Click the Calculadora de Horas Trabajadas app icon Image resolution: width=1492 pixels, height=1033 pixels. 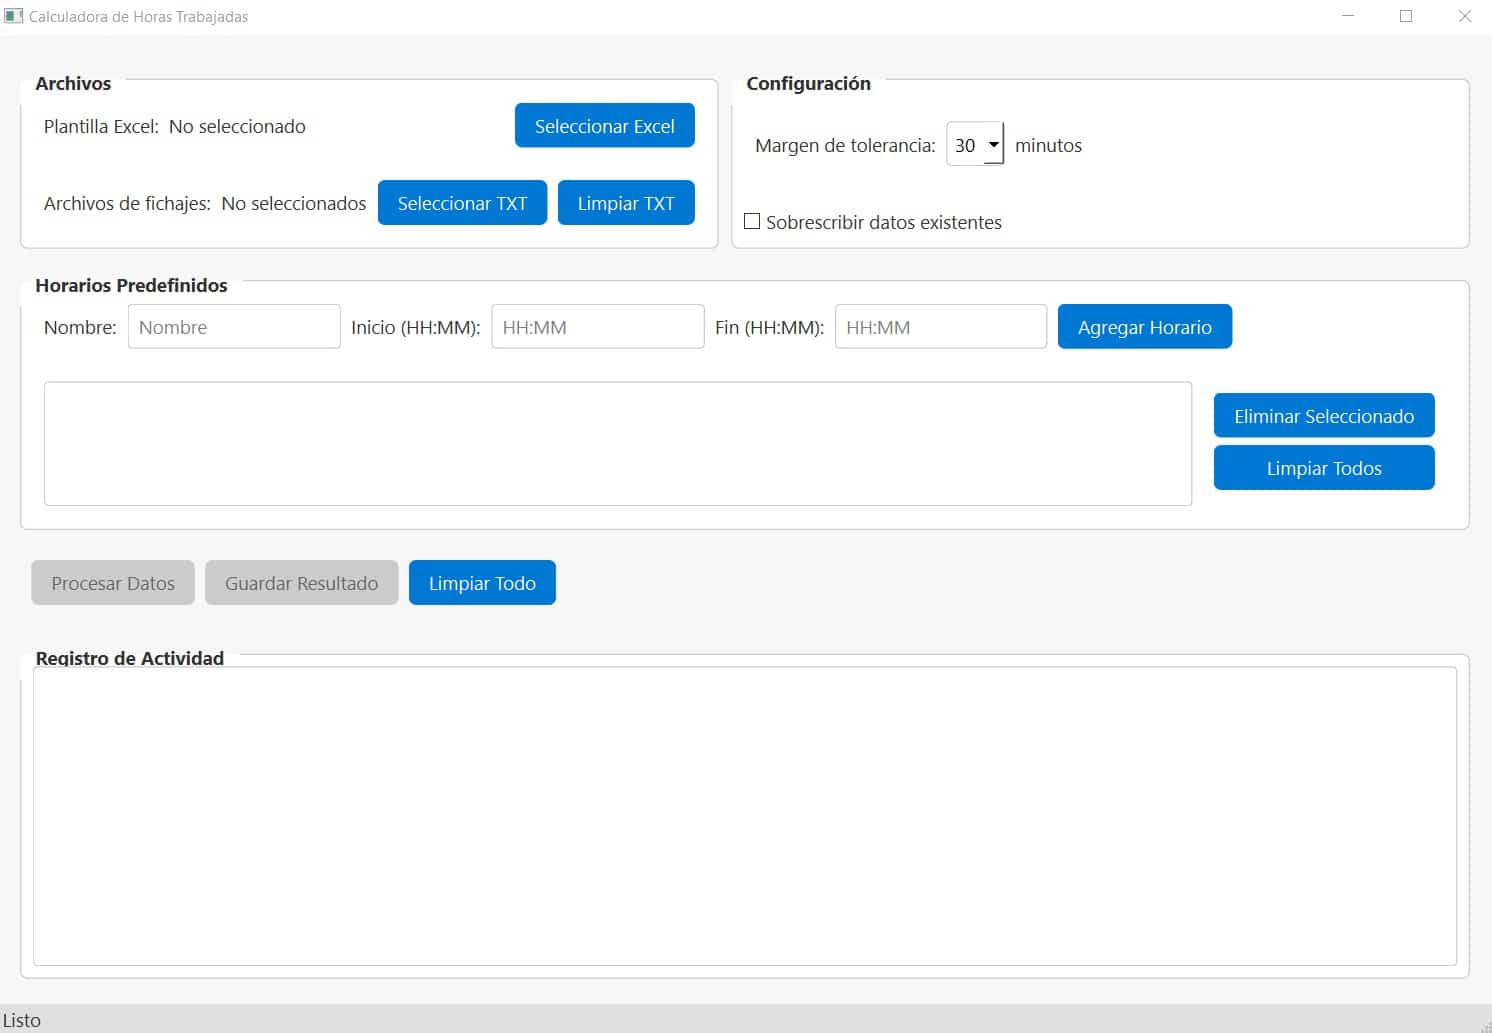tap(14, 15)
